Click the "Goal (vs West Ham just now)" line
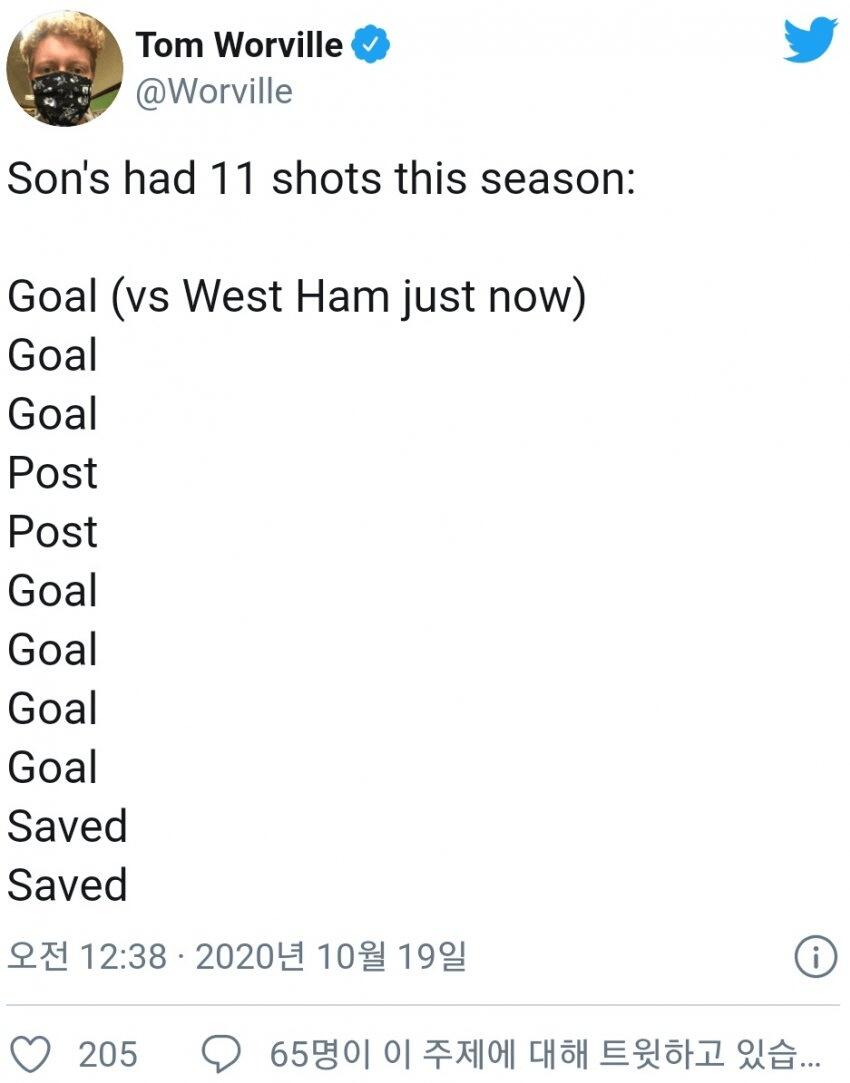 tap(296, 297)
